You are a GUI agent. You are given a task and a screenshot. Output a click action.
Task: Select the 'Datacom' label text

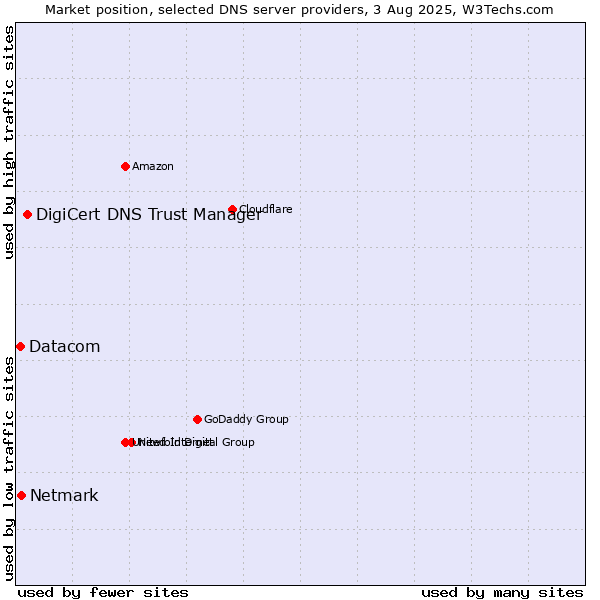(65, 347)
